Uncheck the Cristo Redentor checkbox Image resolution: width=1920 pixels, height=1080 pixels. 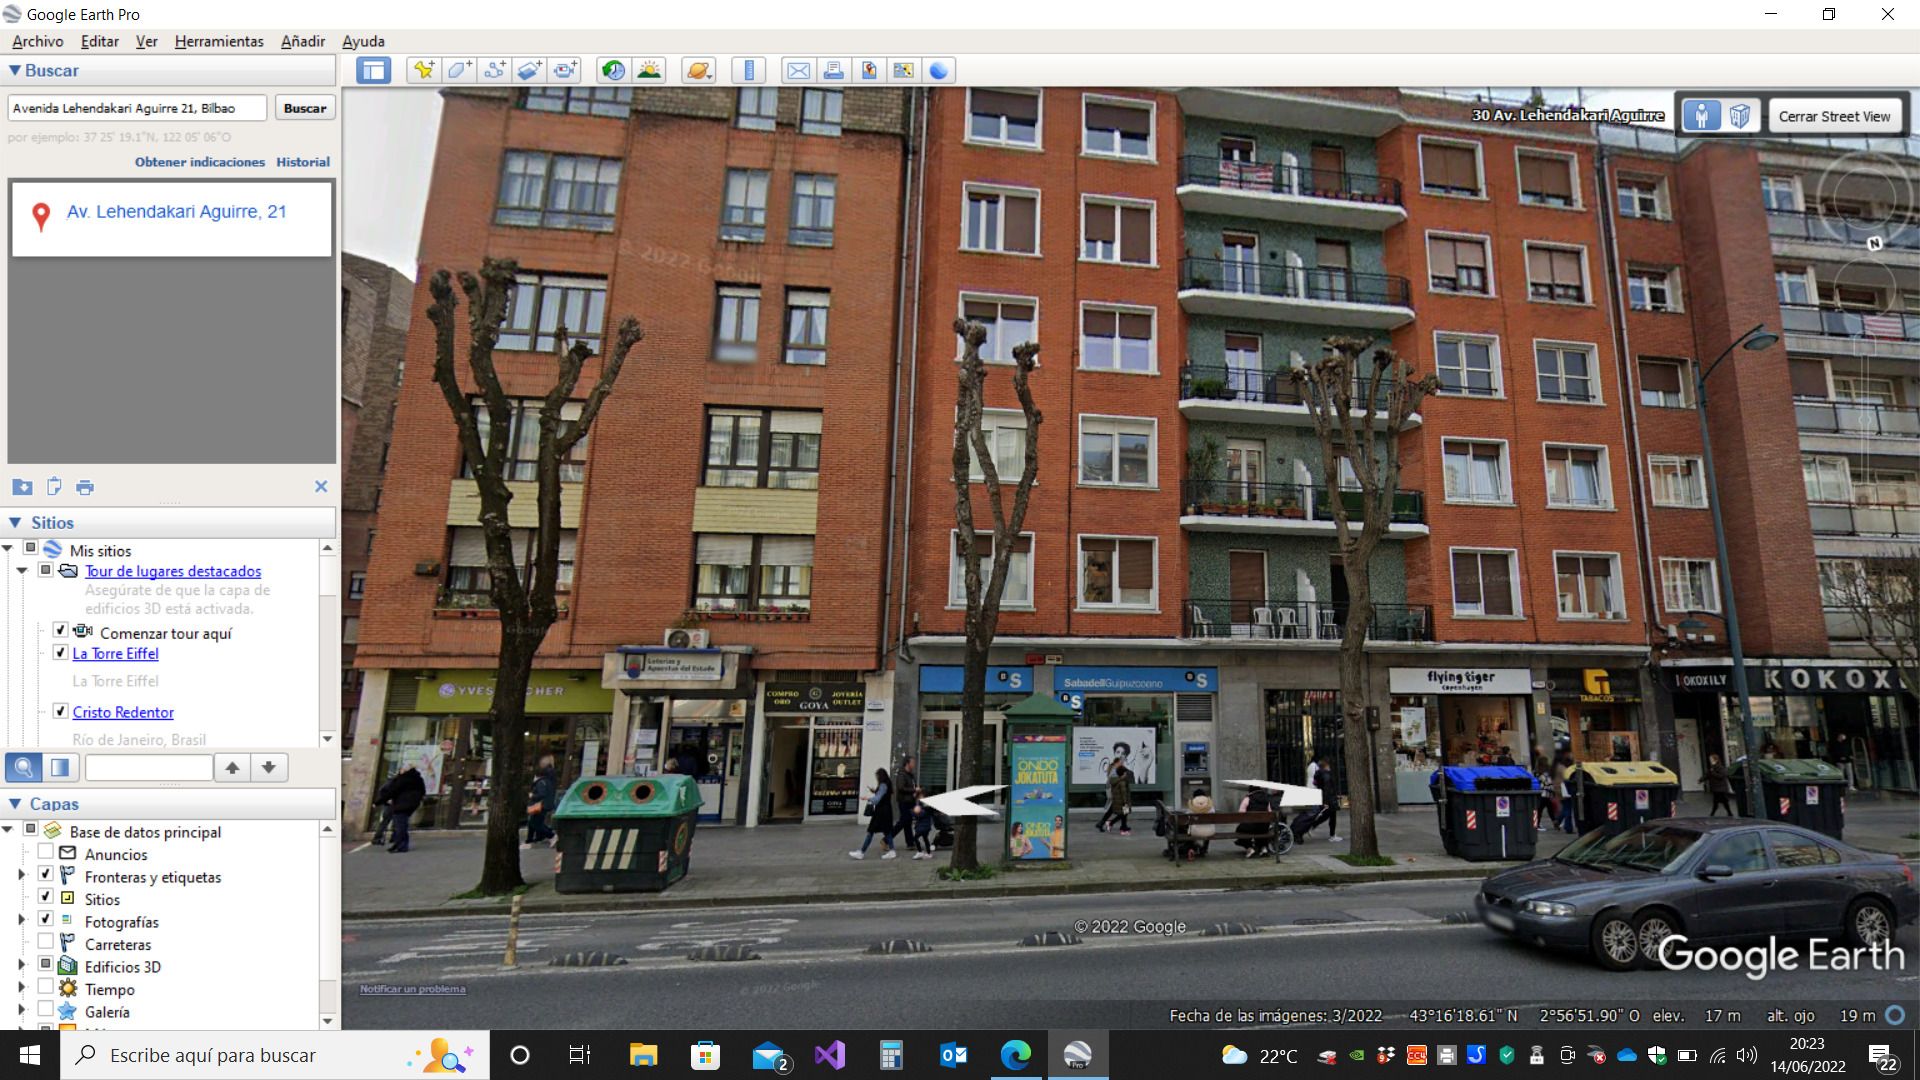60,711
